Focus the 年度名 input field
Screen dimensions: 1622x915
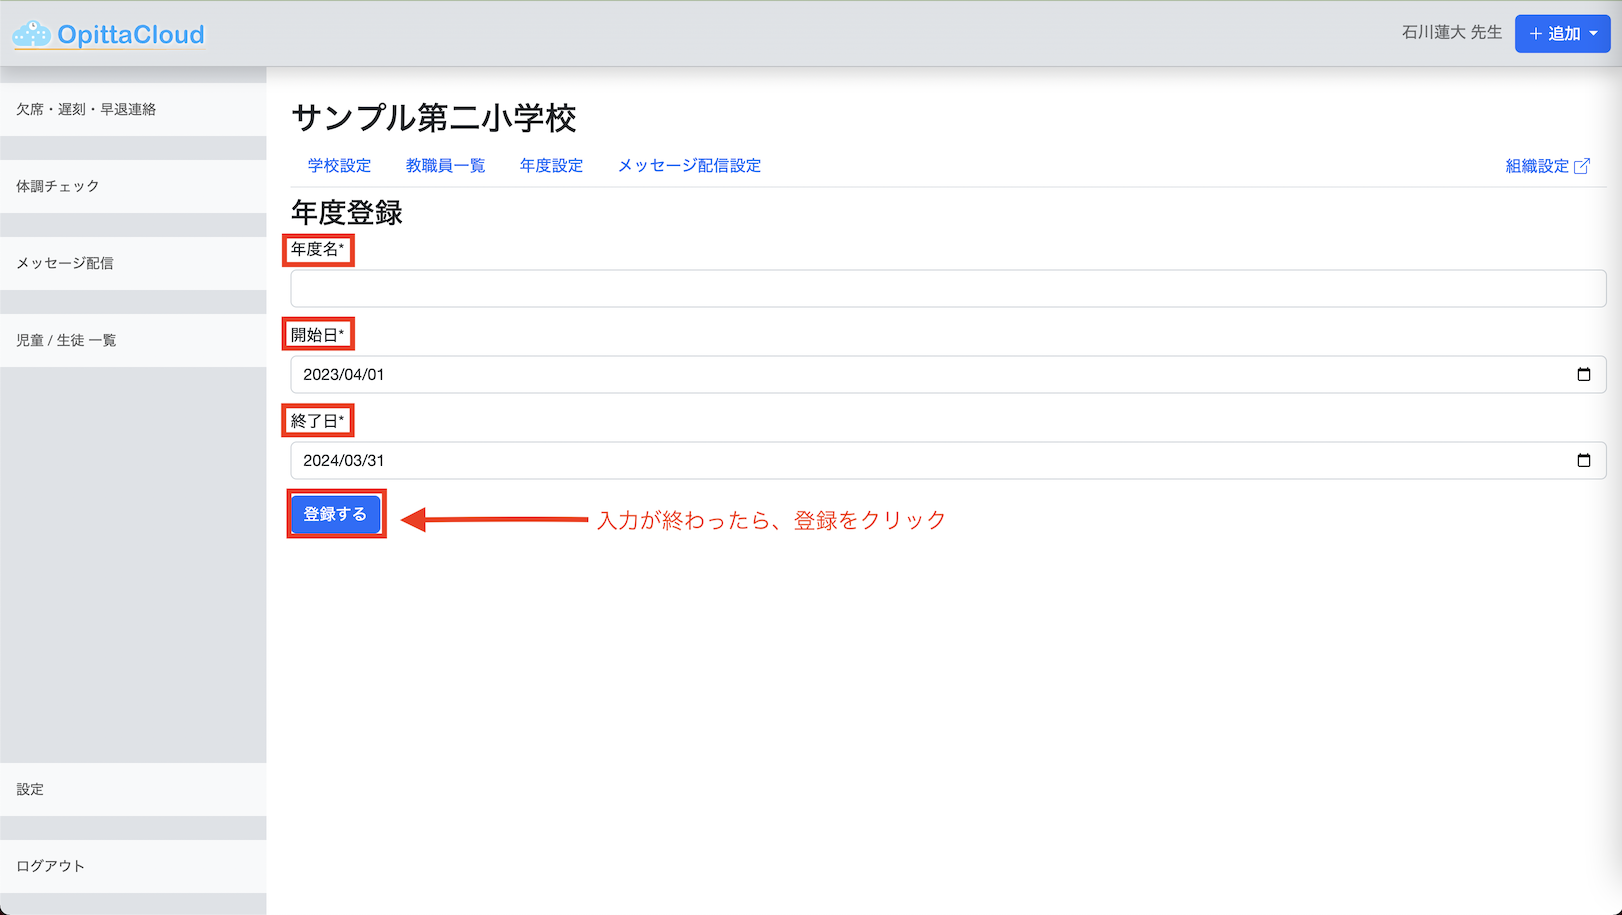click(x=948, y=288)
